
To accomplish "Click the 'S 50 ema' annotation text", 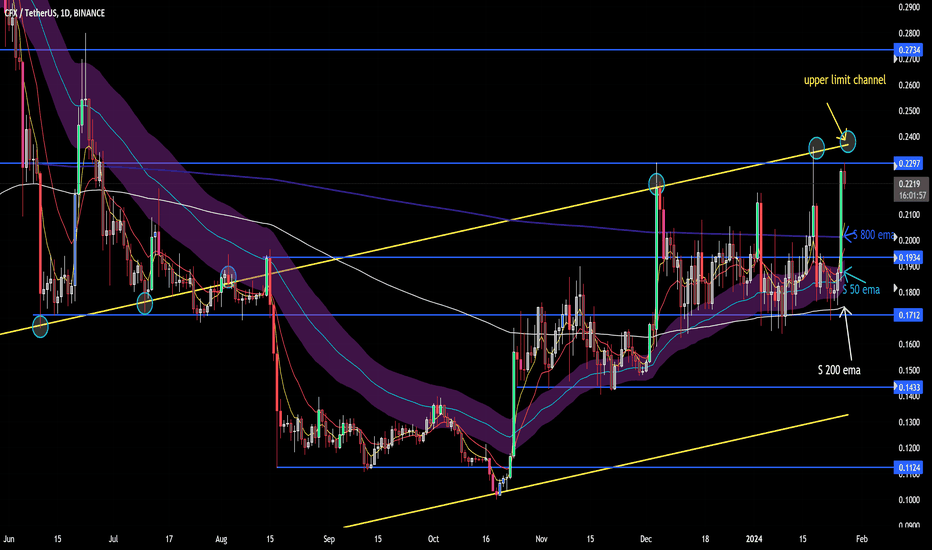I will pyautogui.click(x=861, y=290).
